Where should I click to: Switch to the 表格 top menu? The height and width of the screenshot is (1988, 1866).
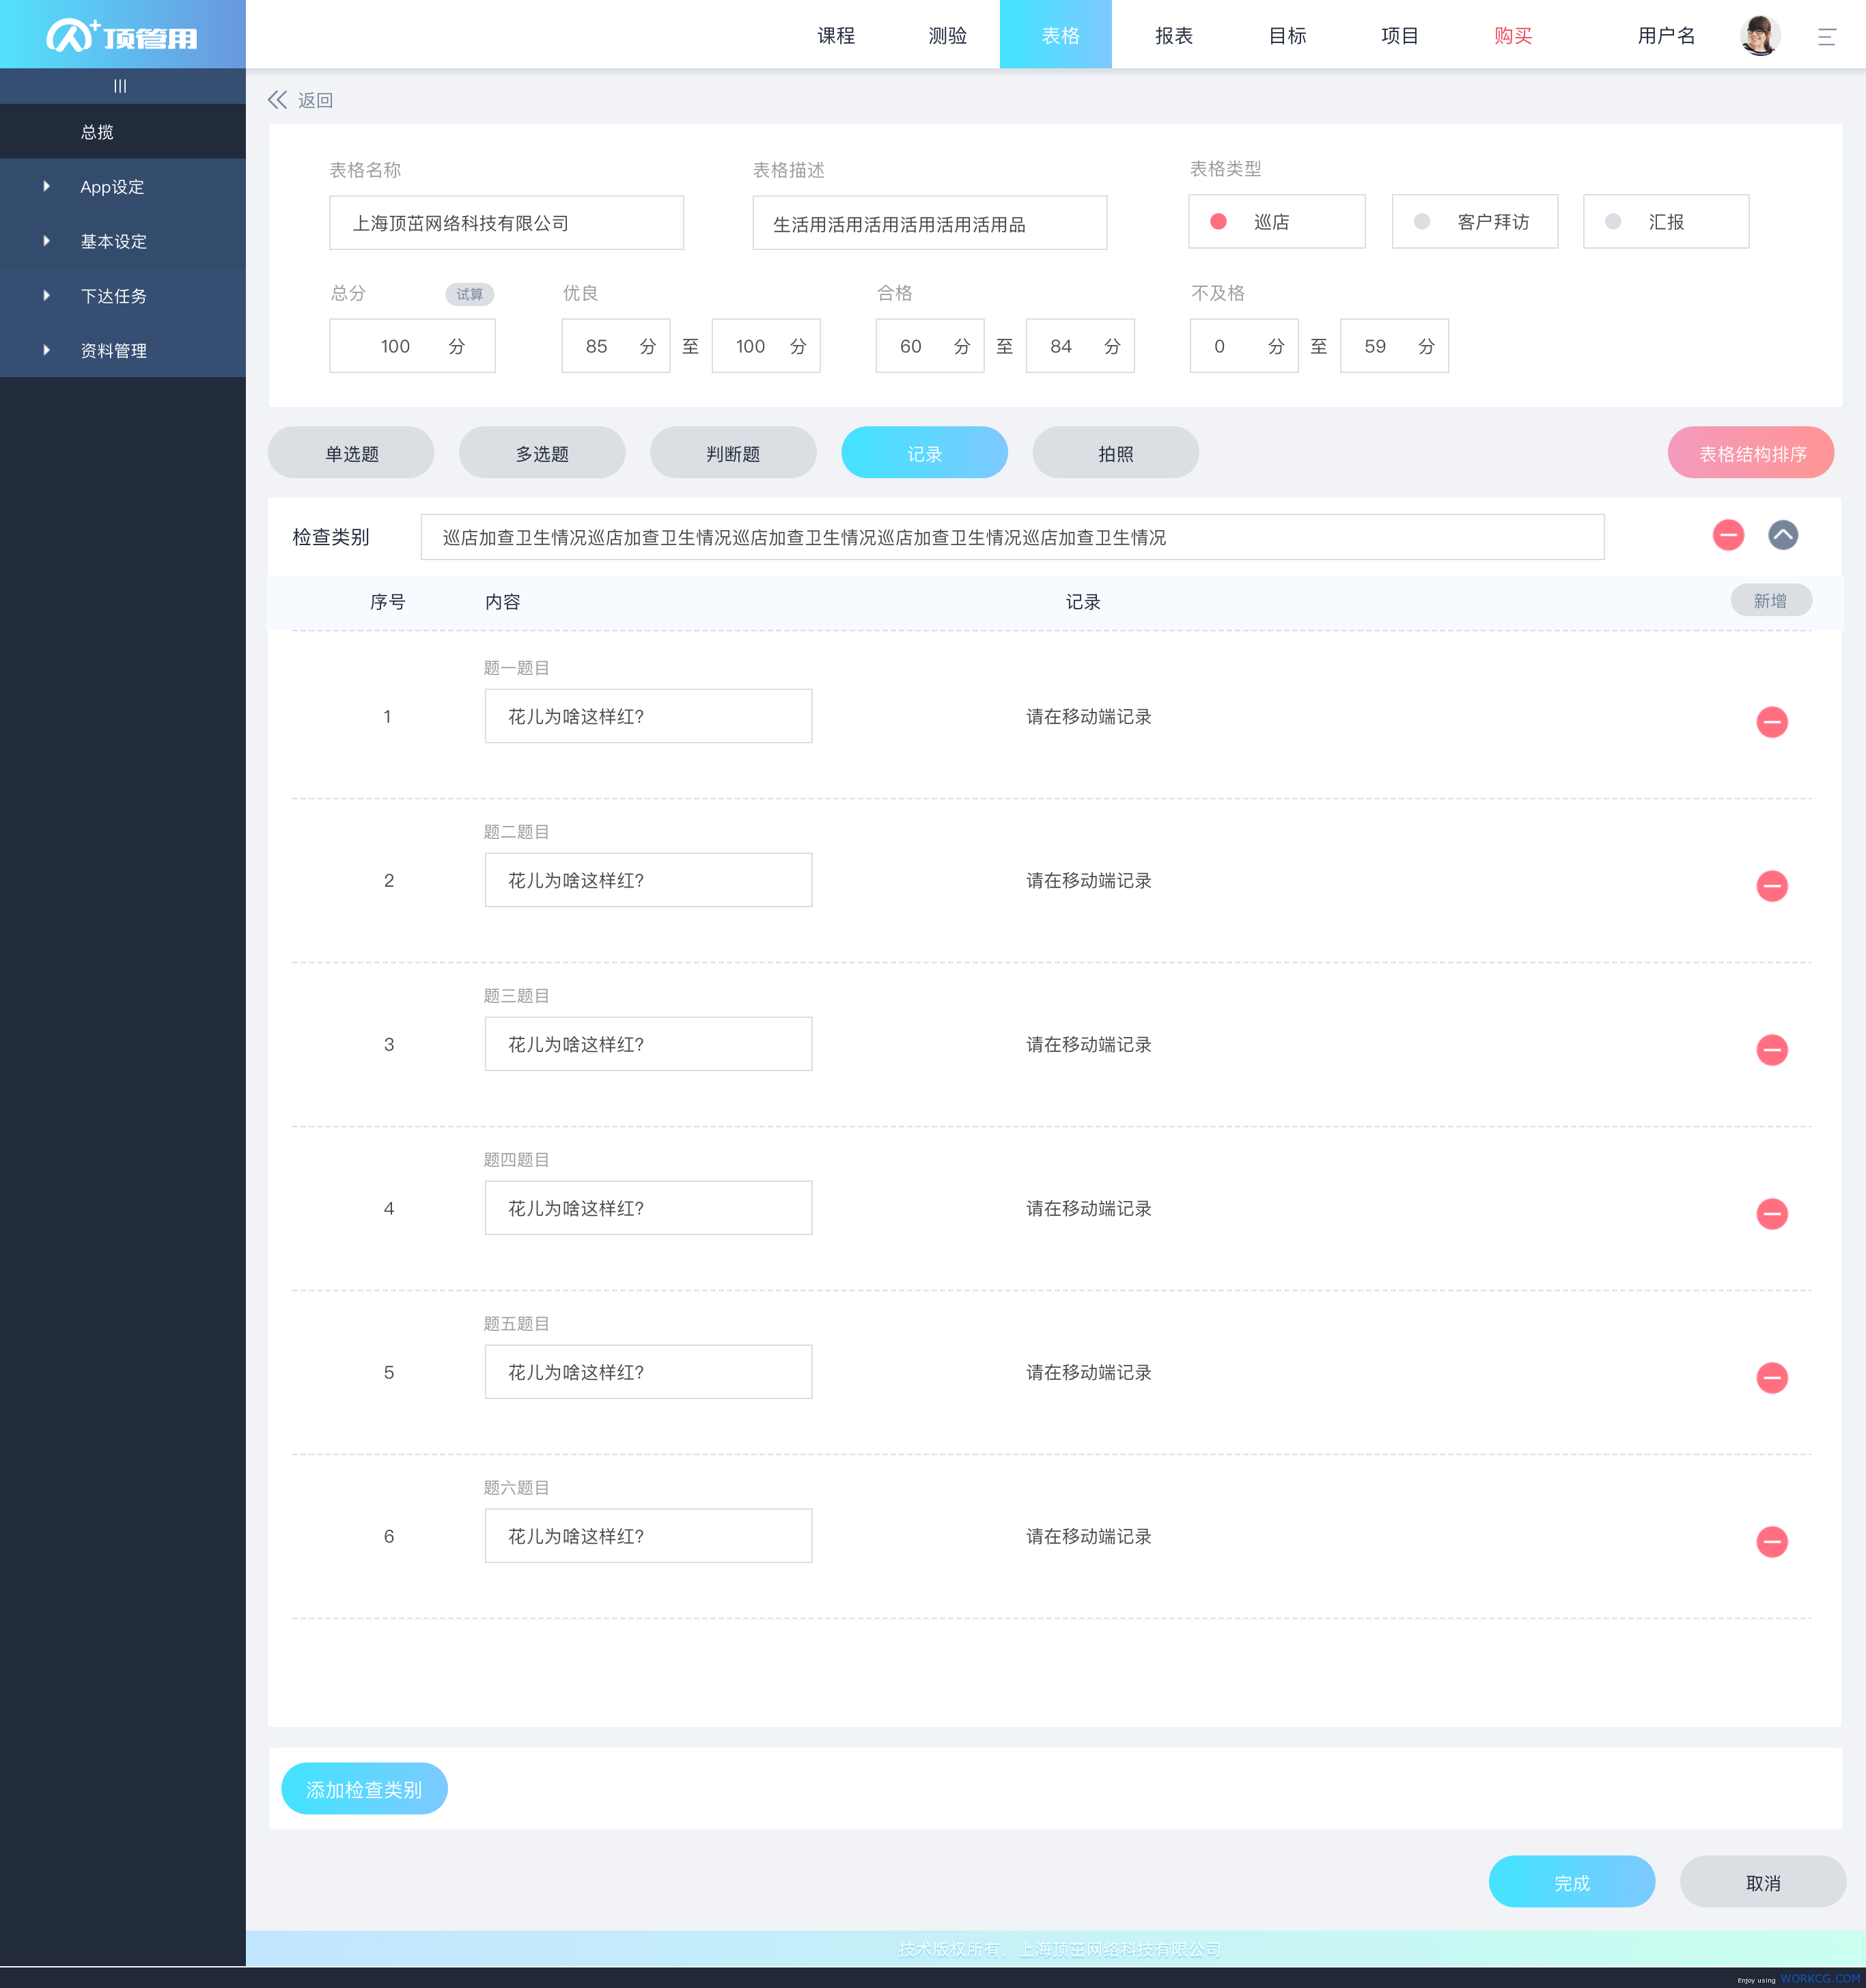click(x=1056, y=35)
